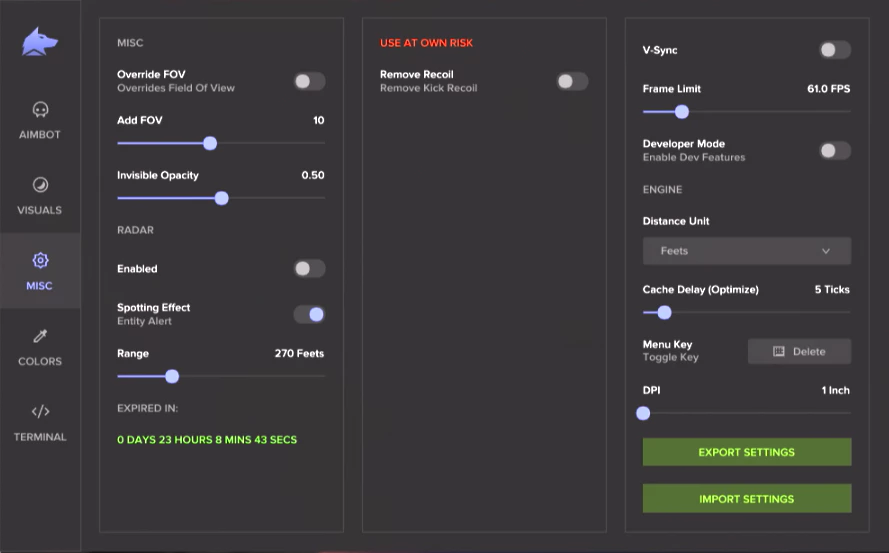This screenshot has height=553, width=889.
Task: Click the Invisible Opacity slider handle
Action: (x=222, y=199)
